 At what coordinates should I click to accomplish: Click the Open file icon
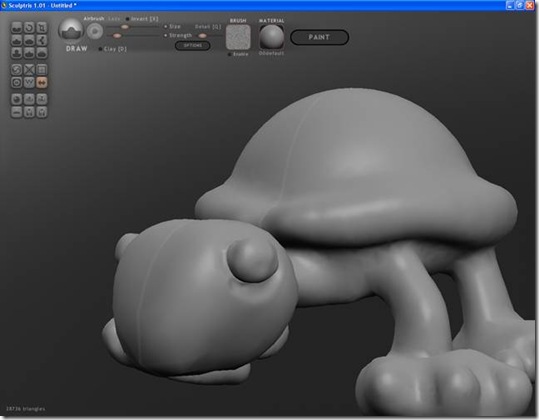point(29,99)
